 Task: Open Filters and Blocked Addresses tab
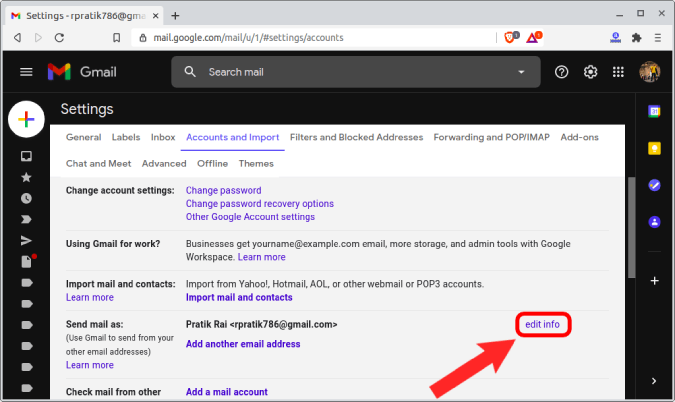click(356, 137)
